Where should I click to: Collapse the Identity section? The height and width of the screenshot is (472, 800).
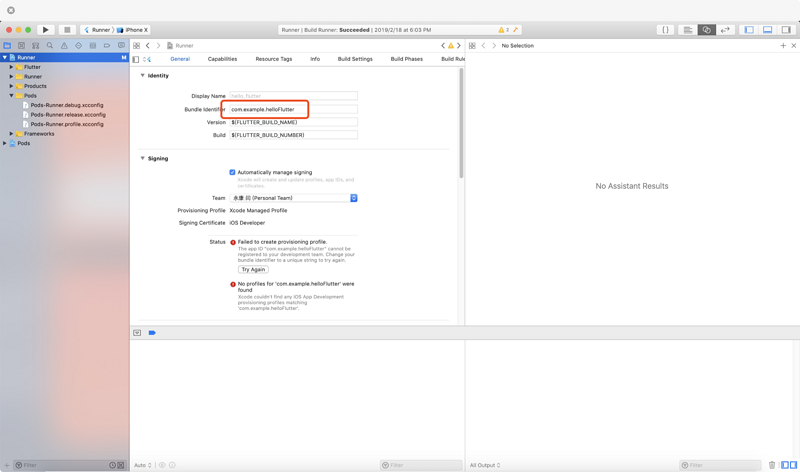tap(142, 76)
